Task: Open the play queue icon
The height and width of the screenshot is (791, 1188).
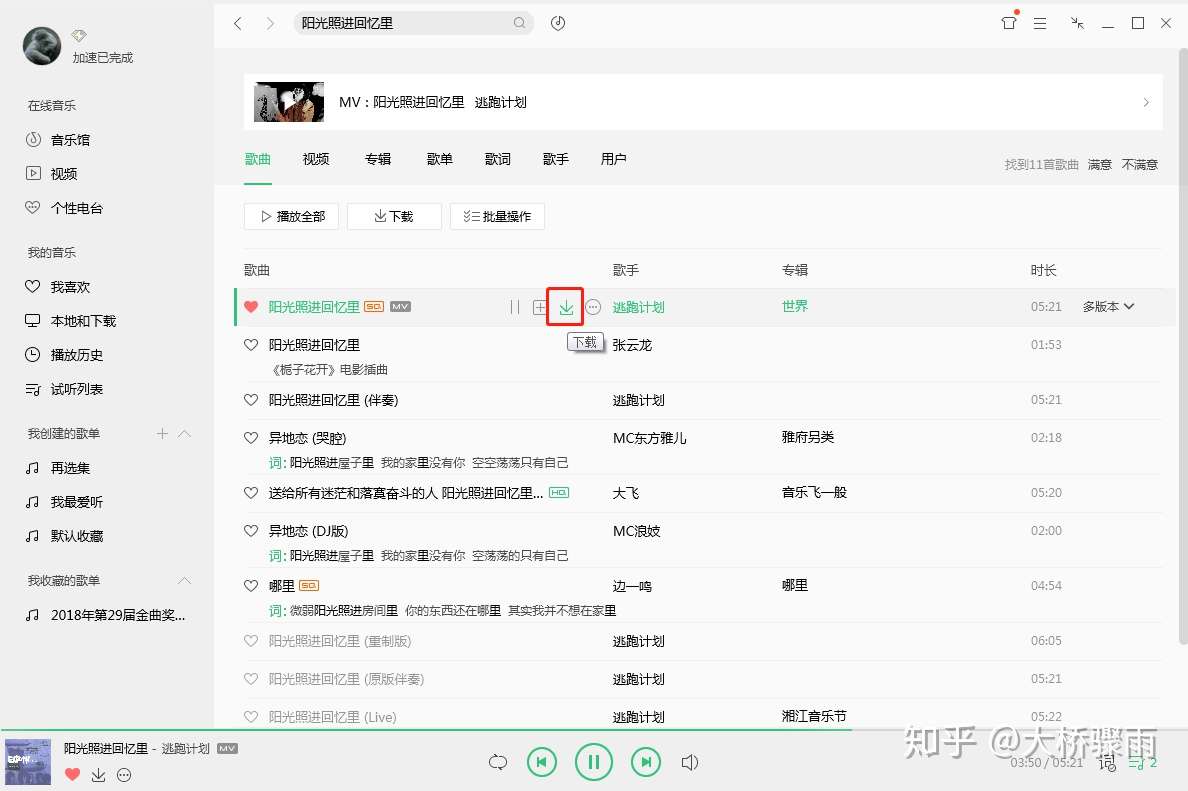Action: click(1143, 763)
